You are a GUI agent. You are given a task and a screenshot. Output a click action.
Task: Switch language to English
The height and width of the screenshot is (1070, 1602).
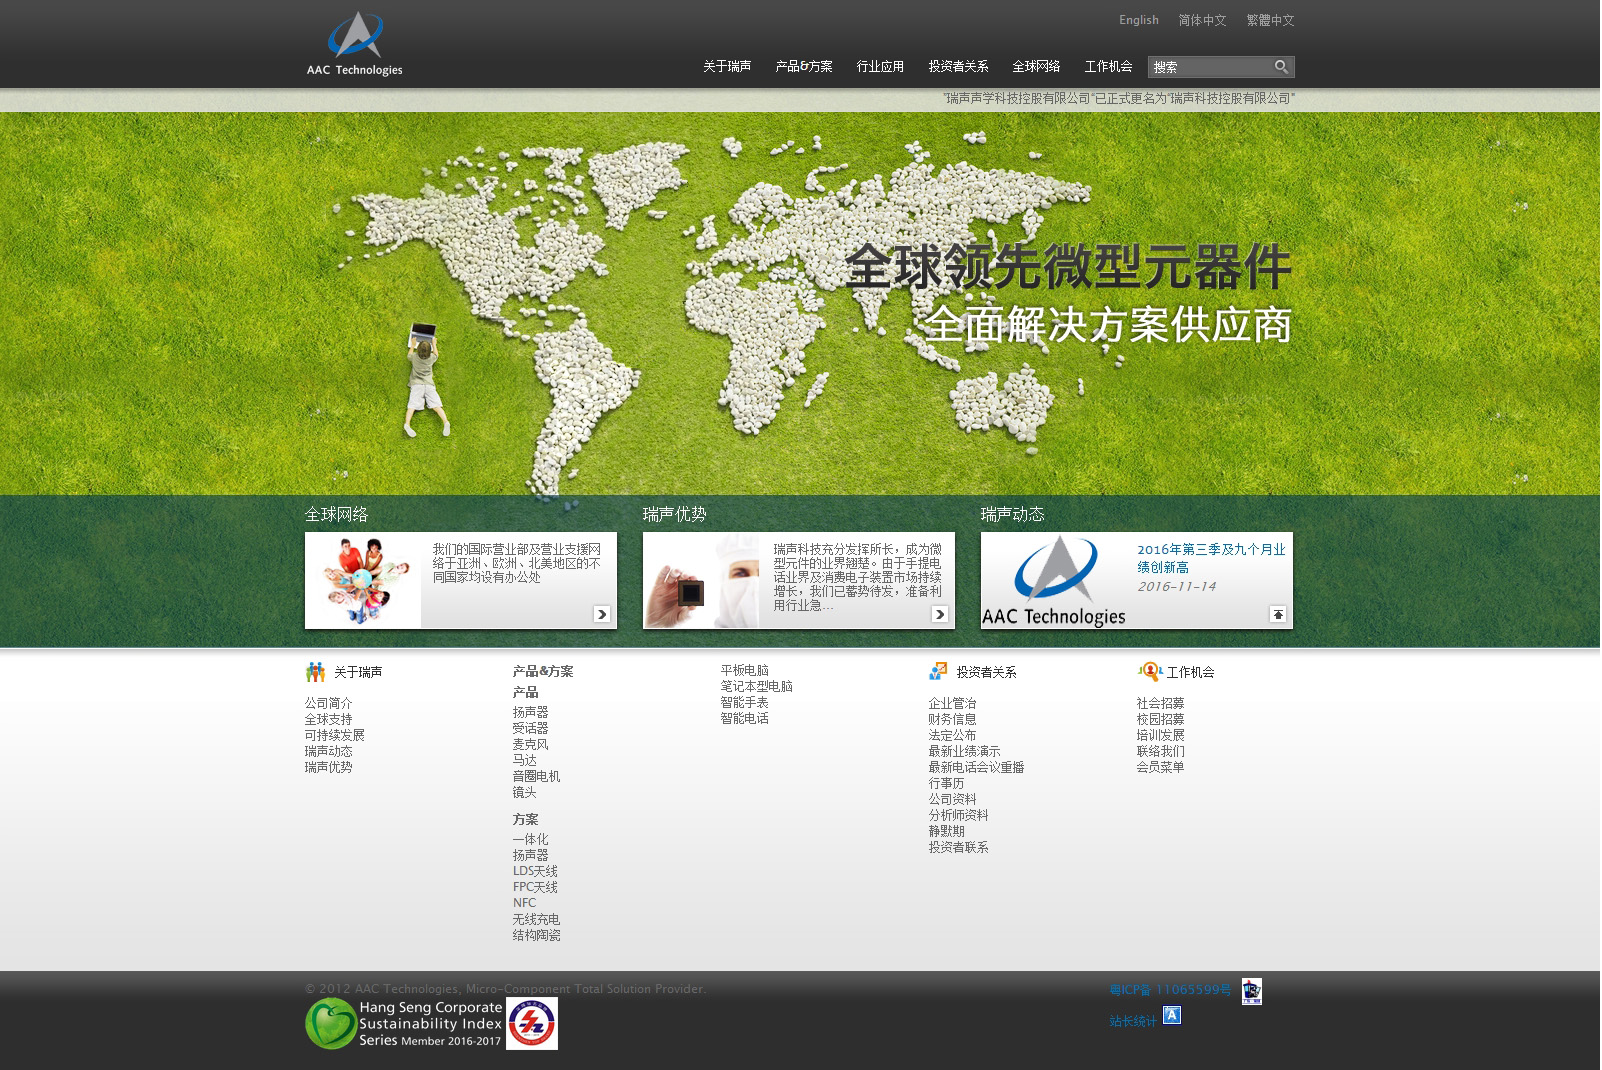[1138, 20]
